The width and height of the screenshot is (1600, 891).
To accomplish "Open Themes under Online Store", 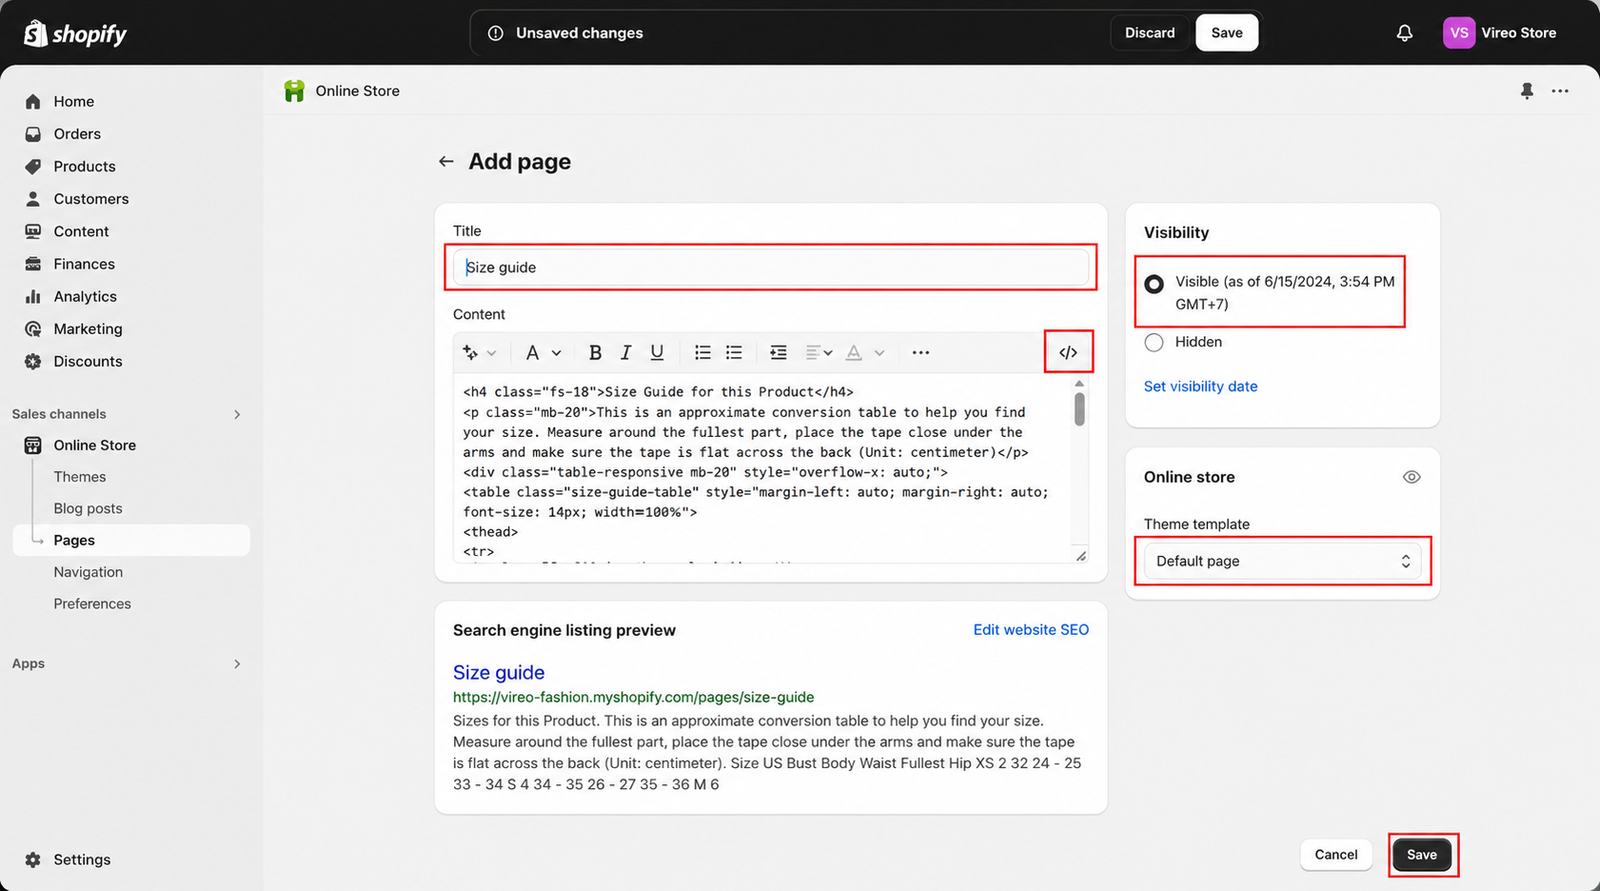I will 80,477.
